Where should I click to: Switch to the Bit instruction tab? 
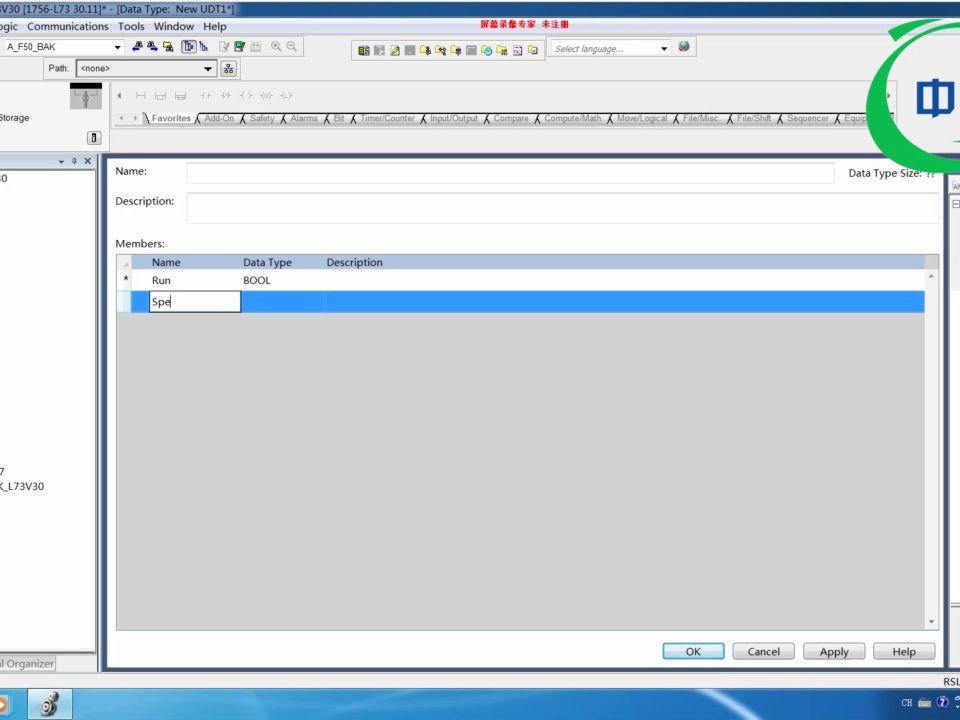(339, 118)
